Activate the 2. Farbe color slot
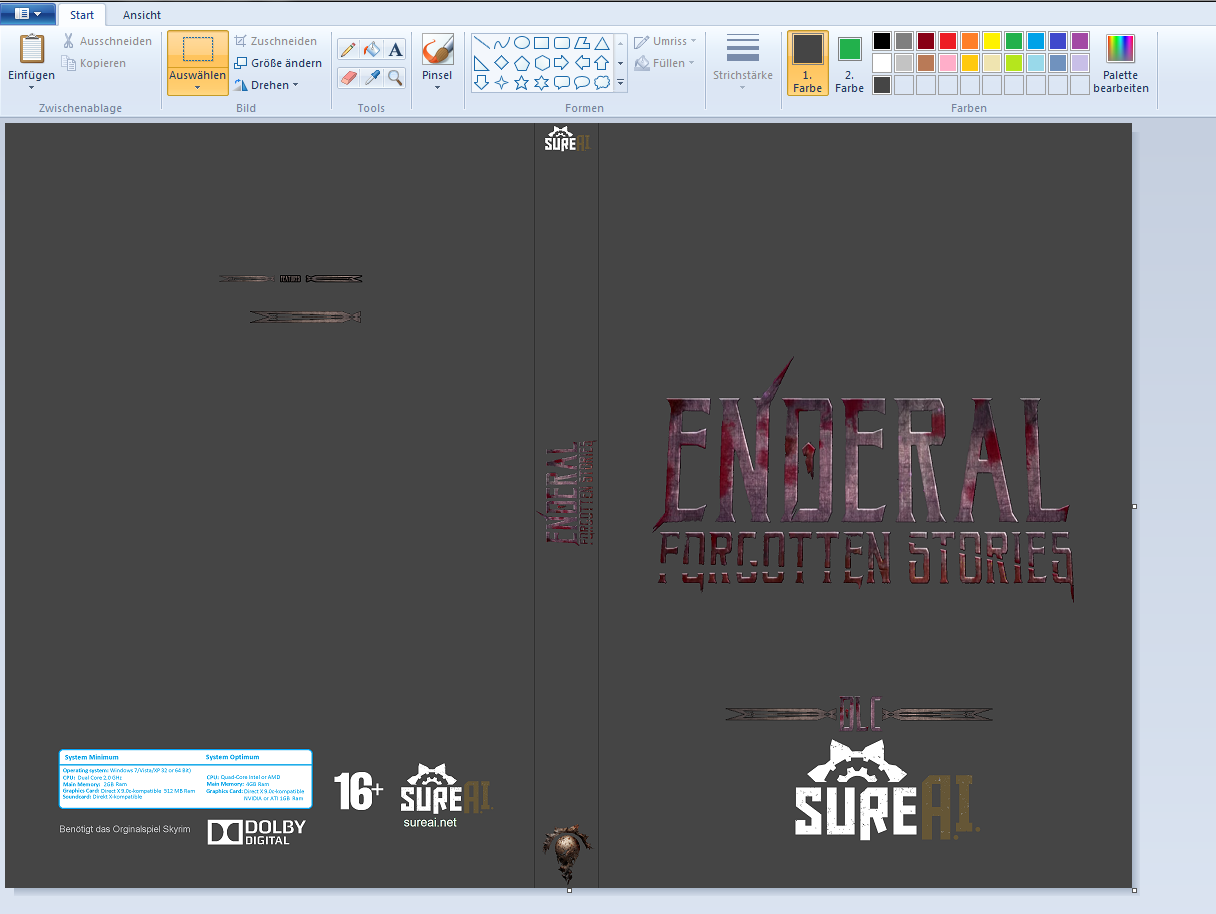Image resolution: width=1216 pixels, height=914 pixels. (849, 62)
